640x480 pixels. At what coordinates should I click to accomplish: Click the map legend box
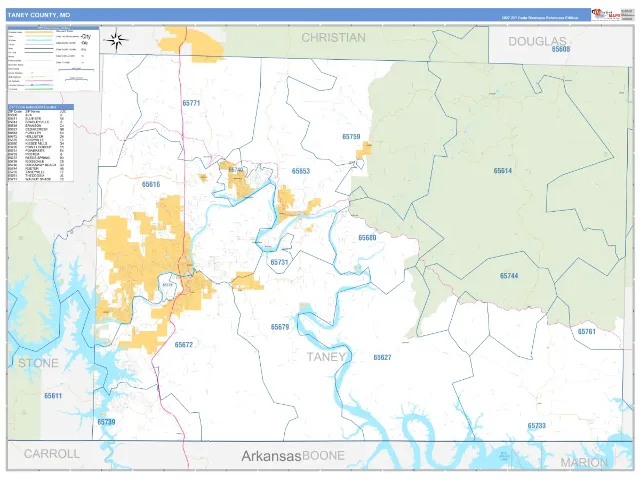pyautogui.click(x=53, y=59)
